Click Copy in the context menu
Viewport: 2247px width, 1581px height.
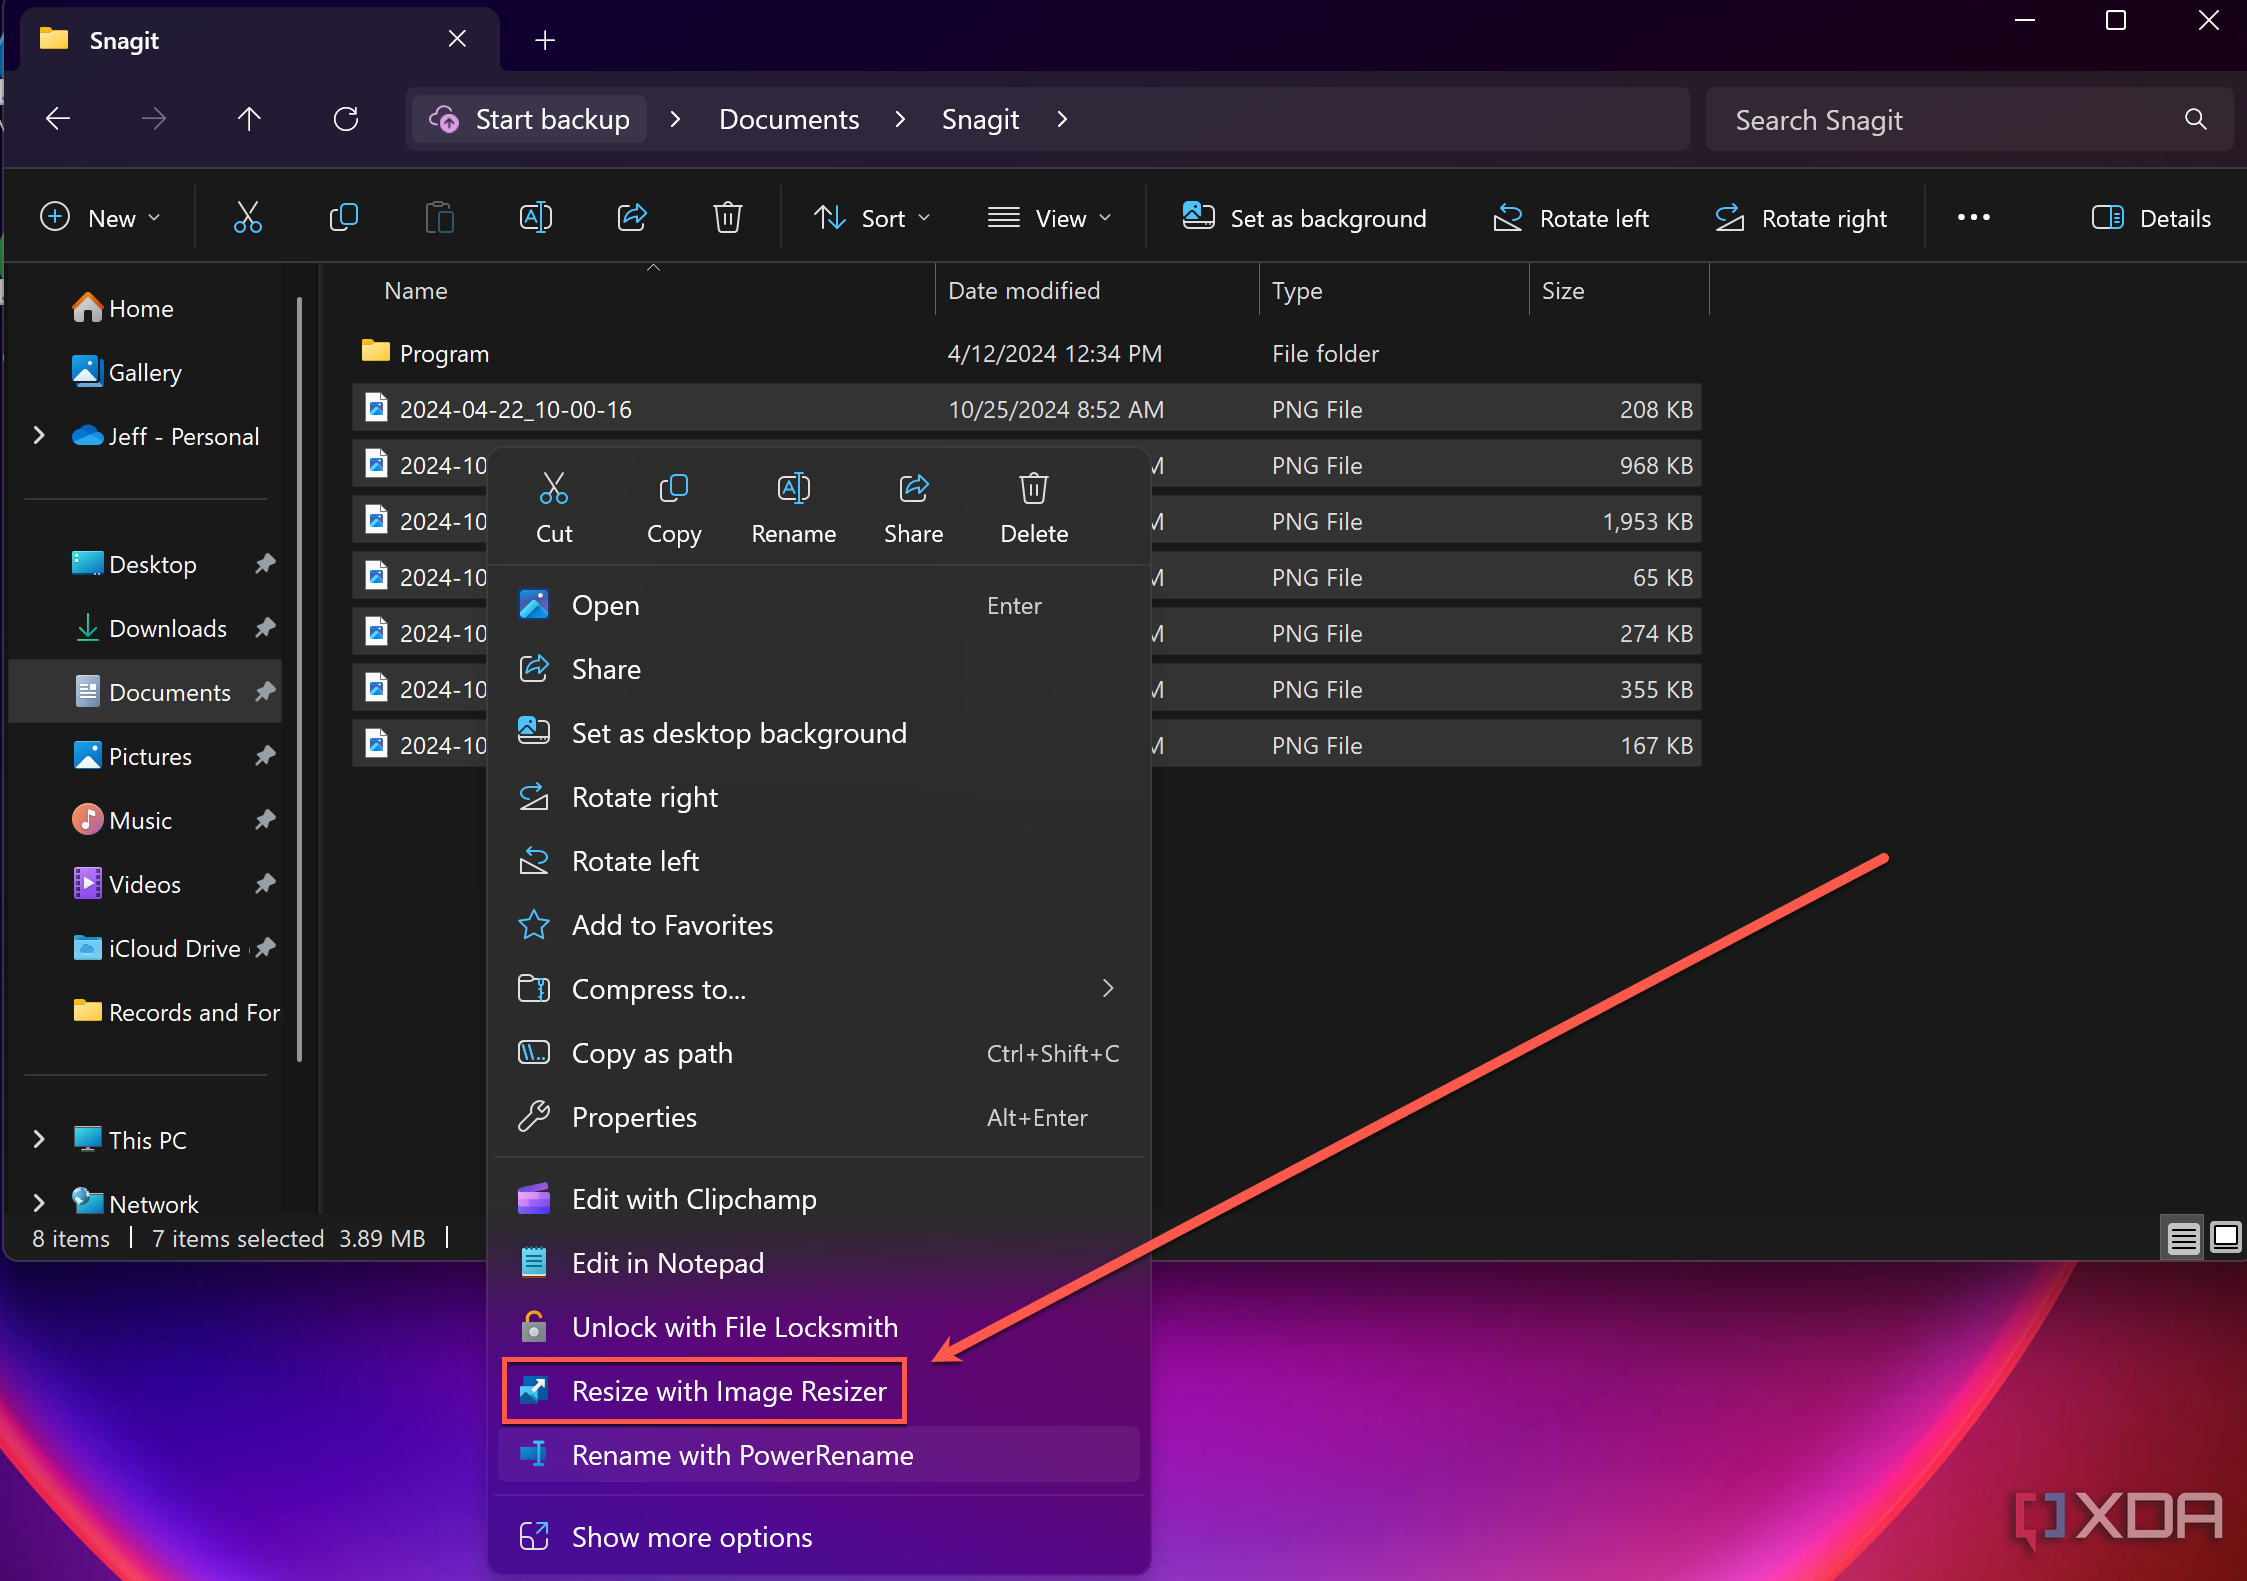click(674, 509)
